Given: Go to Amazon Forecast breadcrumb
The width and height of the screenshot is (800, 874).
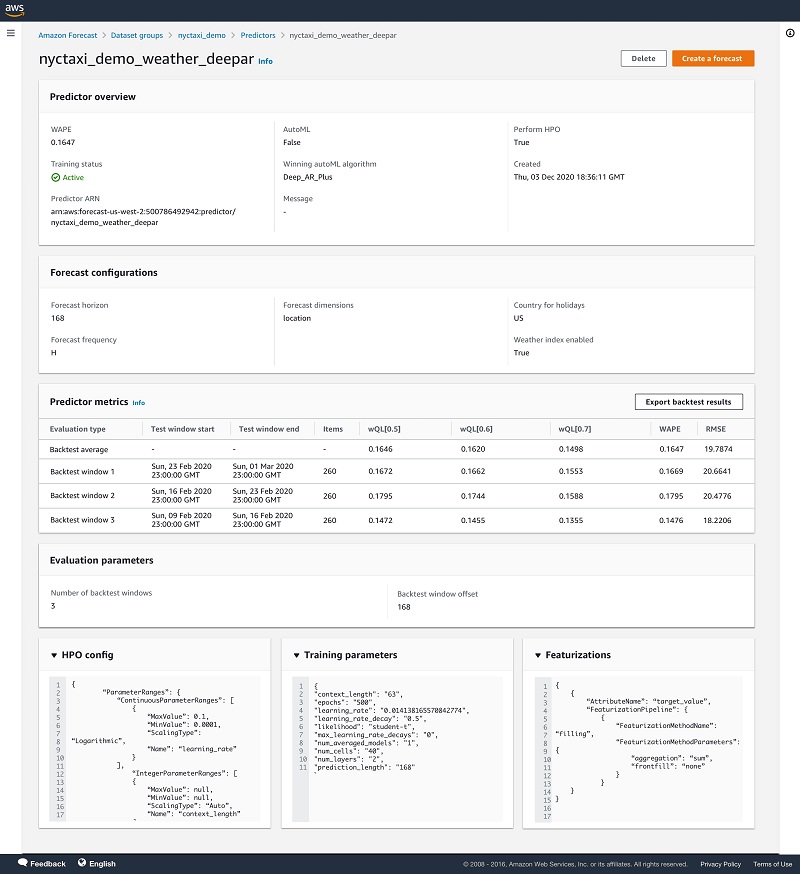Looking at the screenshot, I should (x=67, y=35).
